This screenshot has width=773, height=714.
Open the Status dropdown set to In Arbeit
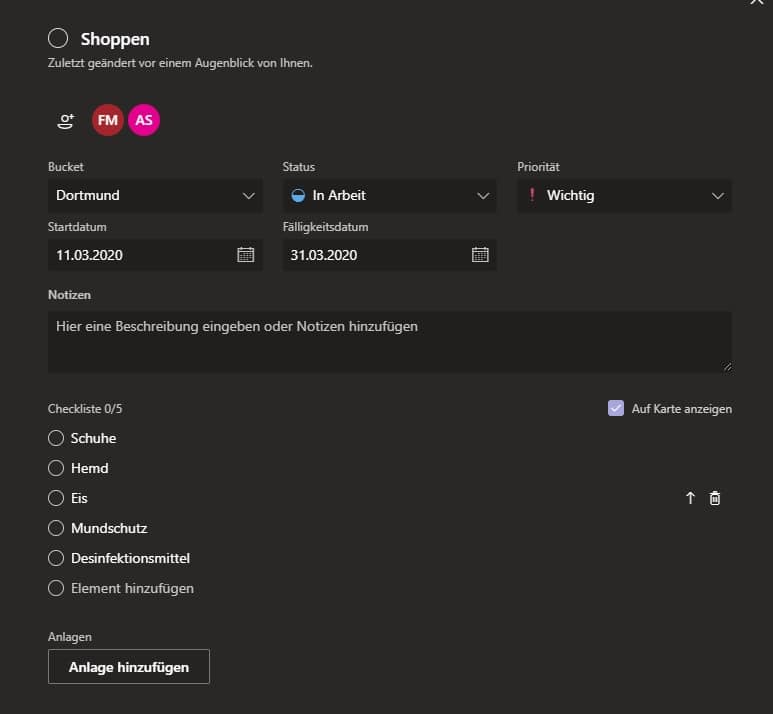[389, 196]
